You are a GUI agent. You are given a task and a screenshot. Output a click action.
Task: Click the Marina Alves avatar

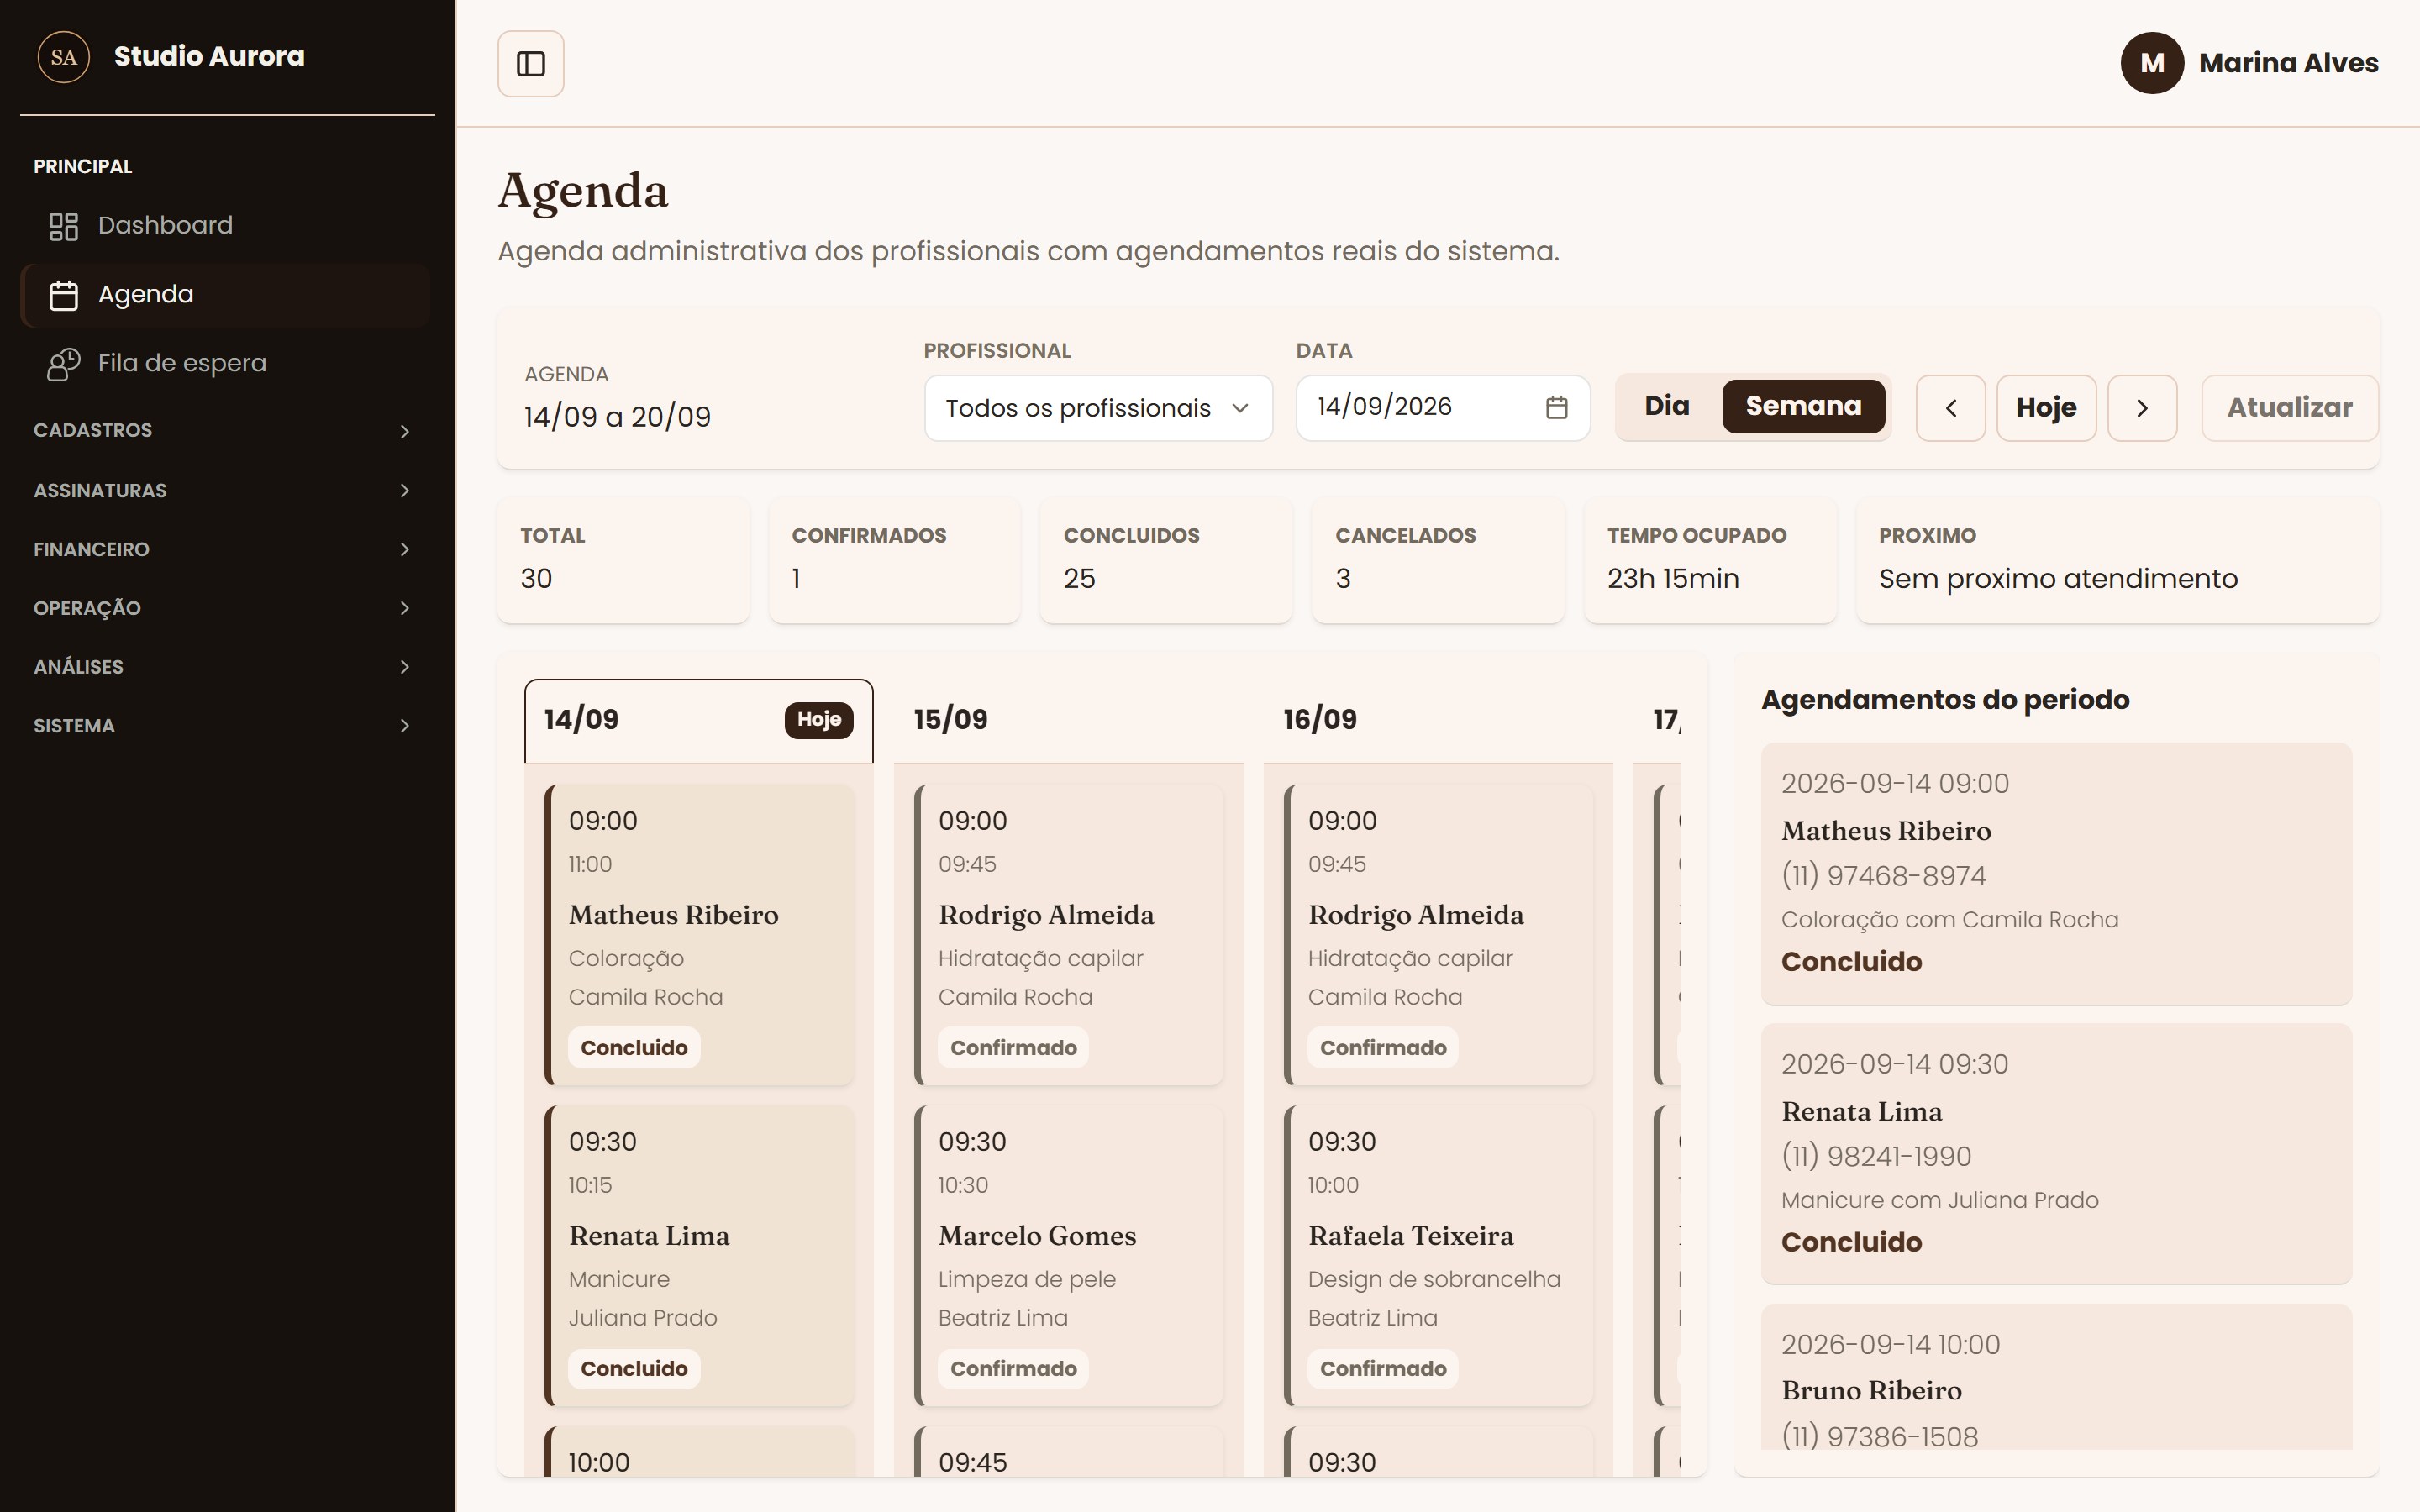point(2152,63)
